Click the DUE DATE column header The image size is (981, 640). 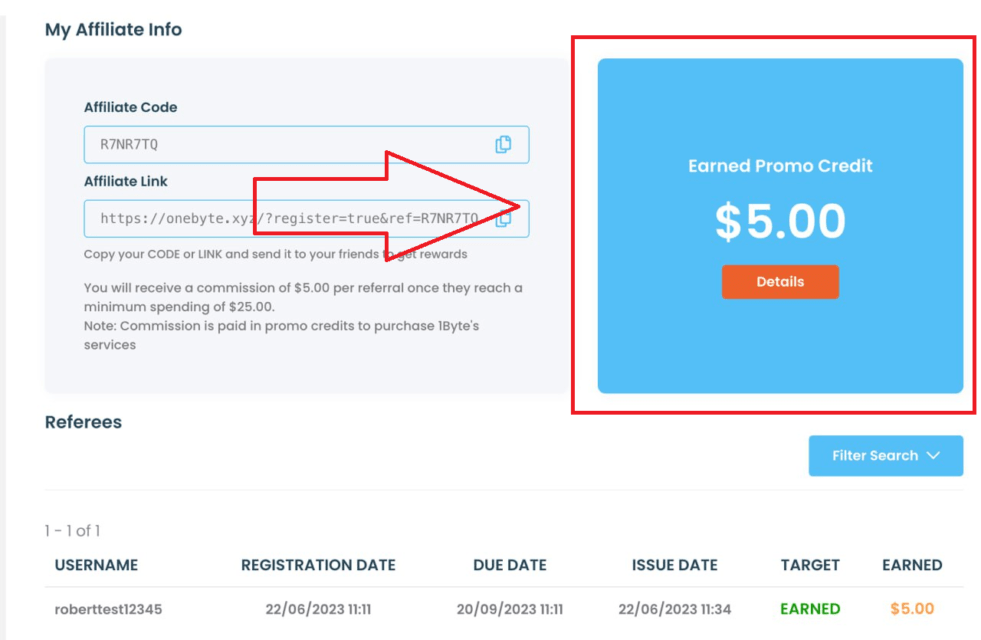[510, 564]
